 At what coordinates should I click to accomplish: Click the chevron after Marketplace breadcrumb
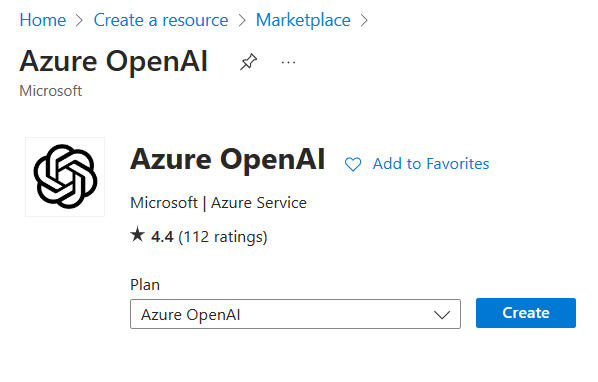(x=364, y=21)
